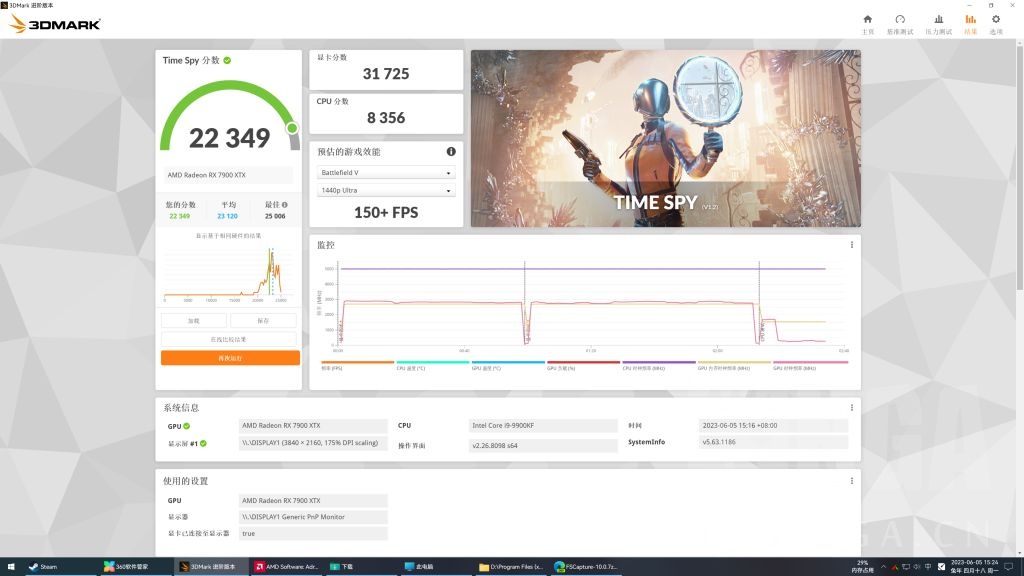The width and height of the screenshot is (1024, 576).
Task: Open the 选项 settings gear icon
Action: coord(995,21)
